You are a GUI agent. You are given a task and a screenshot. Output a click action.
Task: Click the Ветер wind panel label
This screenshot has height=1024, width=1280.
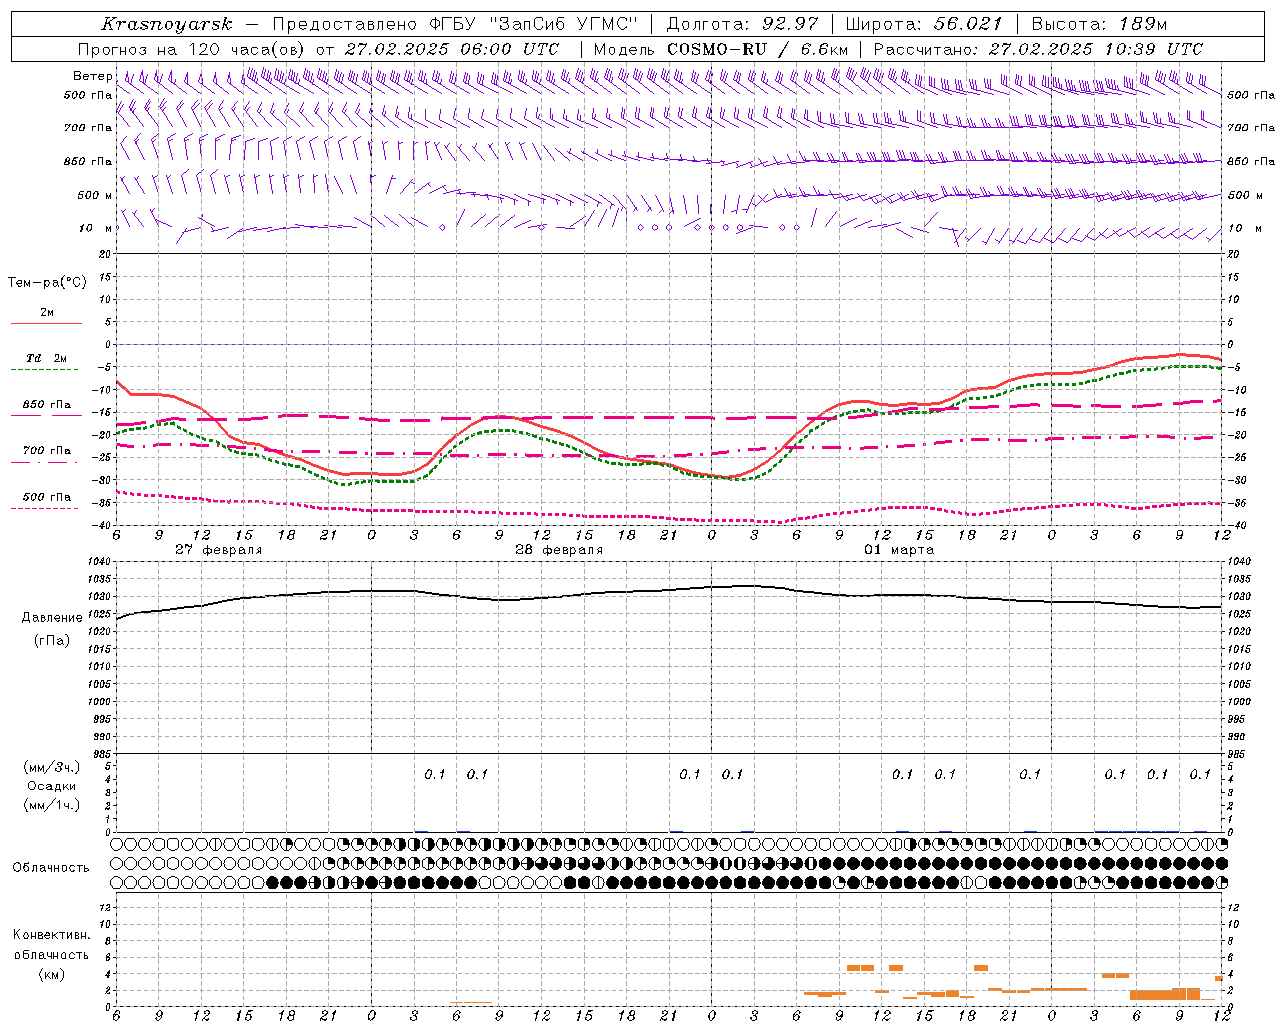click(92, 76)
